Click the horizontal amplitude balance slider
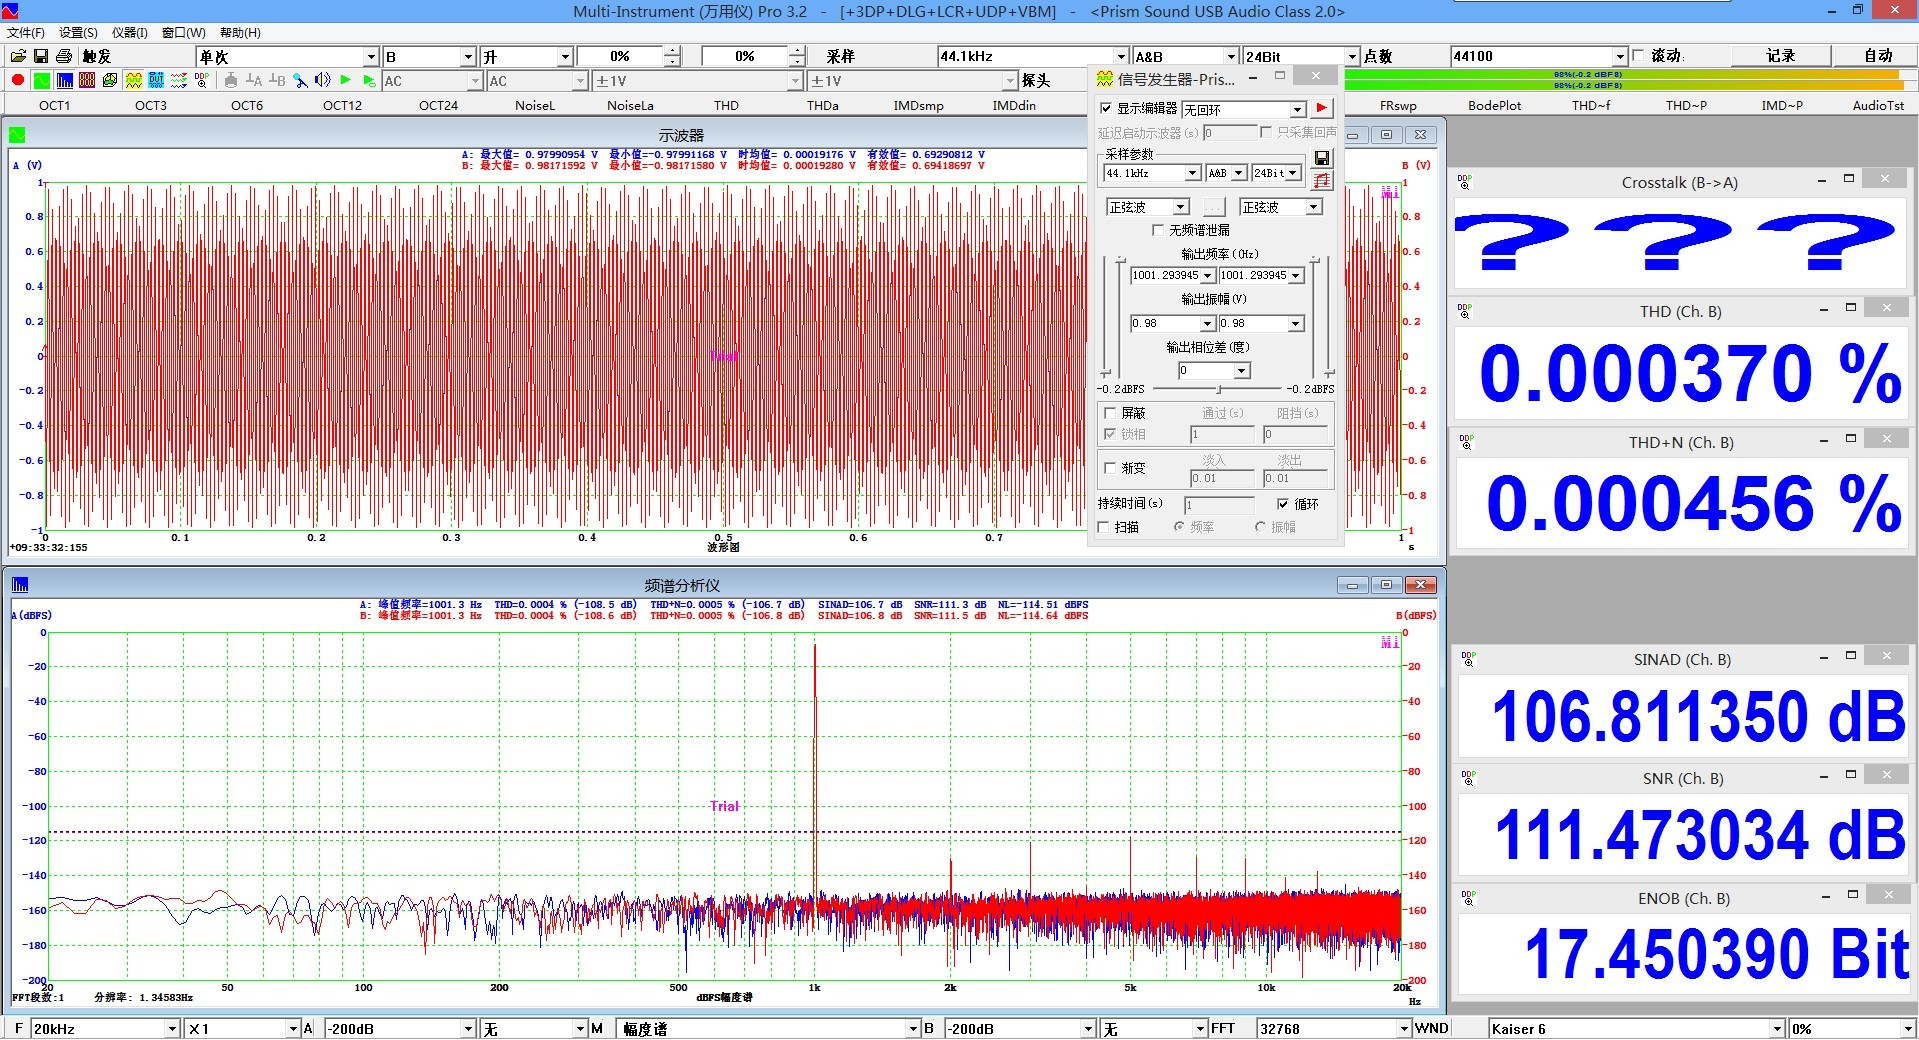 tap(1217, 388)
